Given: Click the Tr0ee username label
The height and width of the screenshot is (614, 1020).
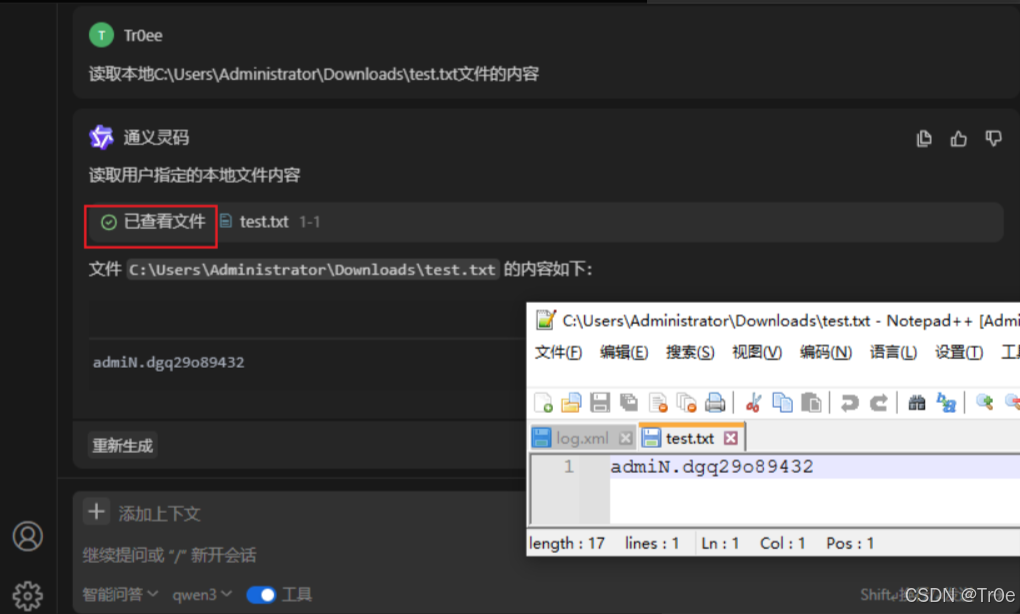Looking at the screenshot, I should point(143,35).
